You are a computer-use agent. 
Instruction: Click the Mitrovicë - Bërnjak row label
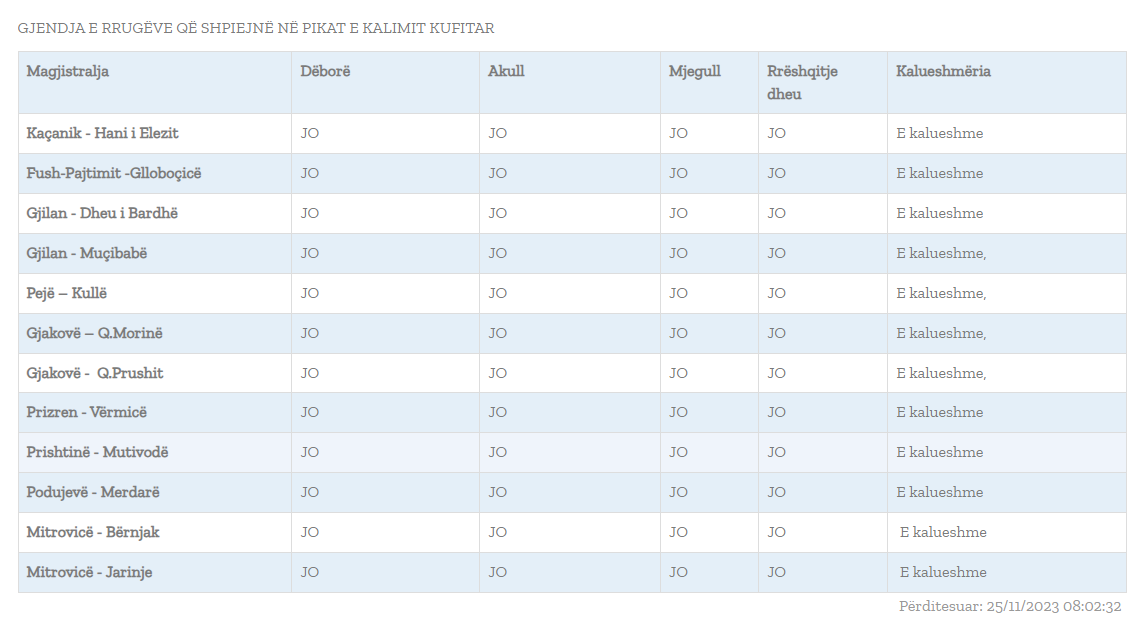(x=93, y=532)
